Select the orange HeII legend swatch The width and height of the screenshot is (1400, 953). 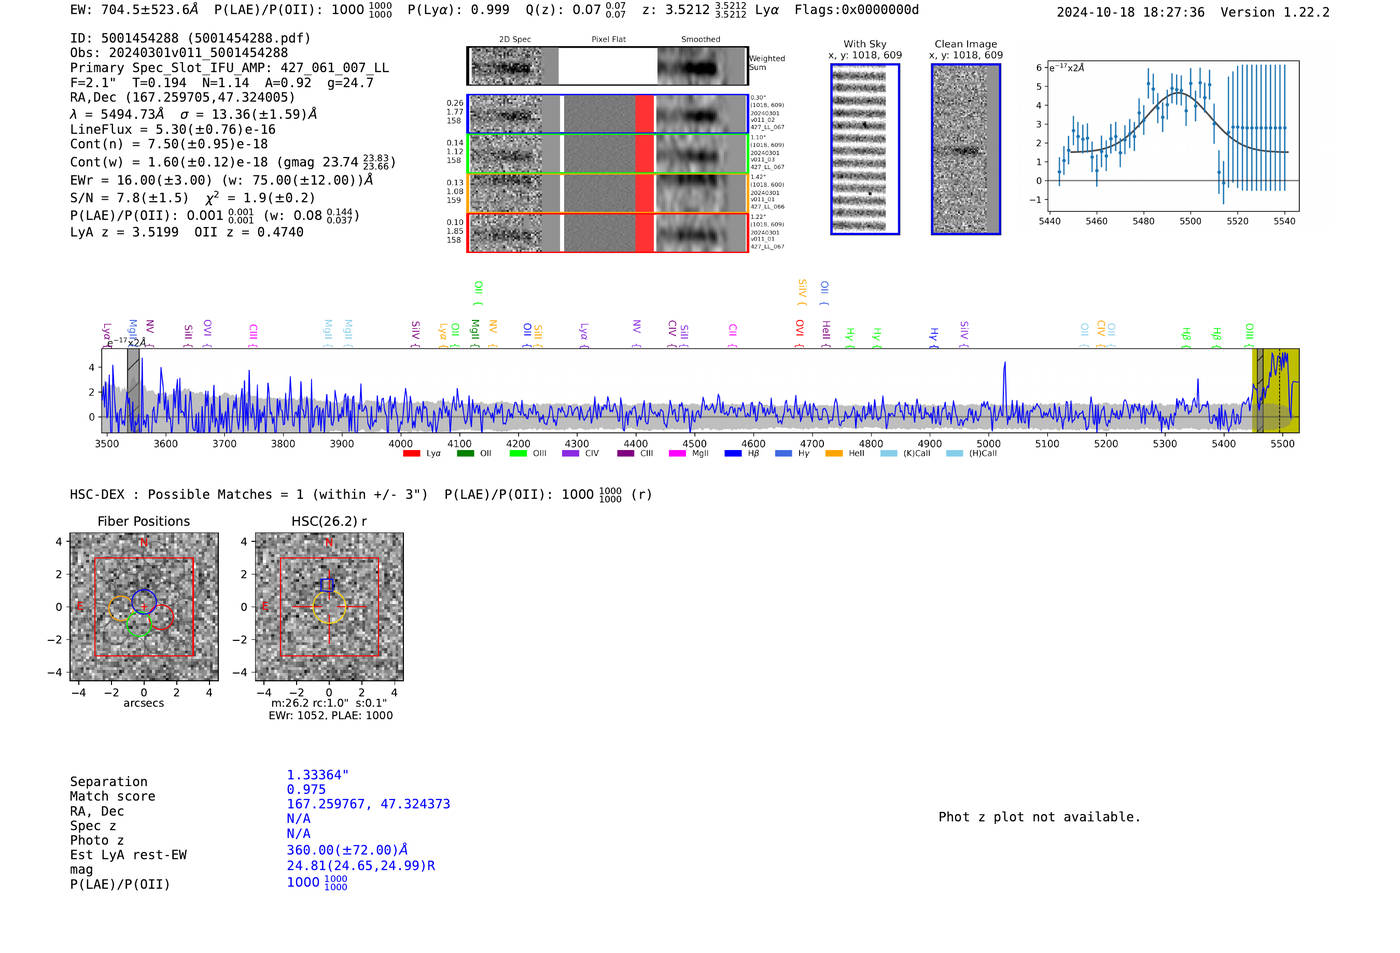click(834, 454)
